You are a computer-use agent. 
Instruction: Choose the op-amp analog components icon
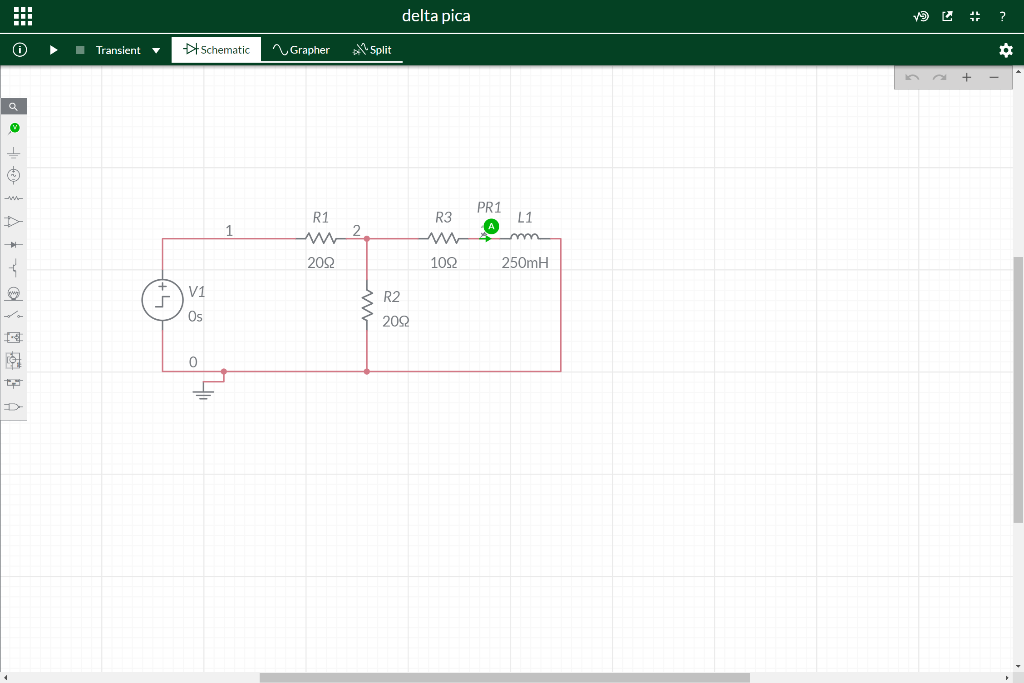14,221
